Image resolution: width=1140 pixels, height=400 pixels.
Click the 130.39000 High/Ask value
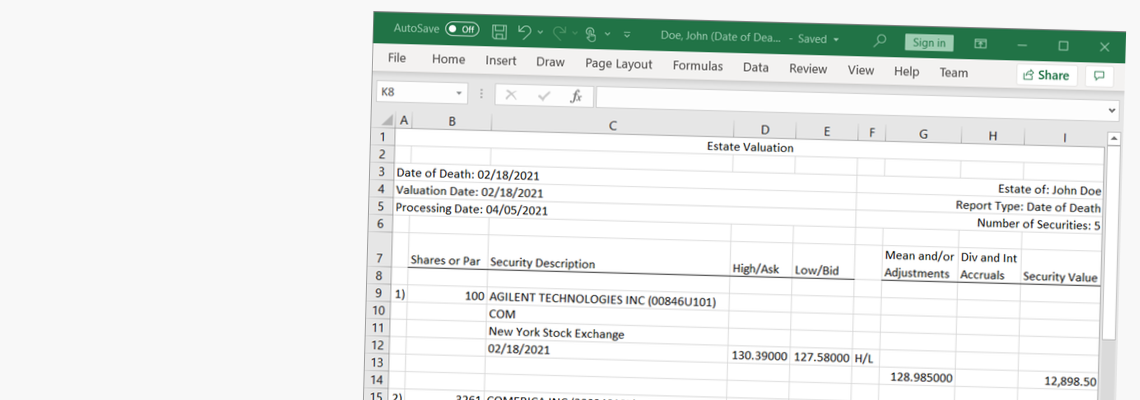point(758,356)
